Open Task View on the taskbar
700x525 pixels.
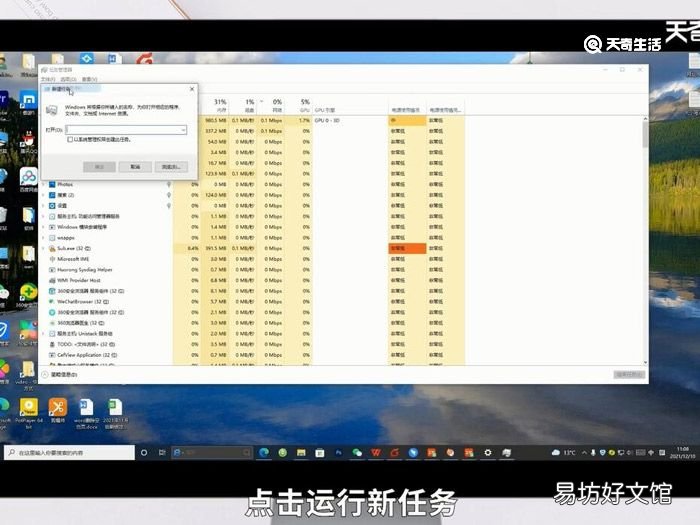point(162,453)
